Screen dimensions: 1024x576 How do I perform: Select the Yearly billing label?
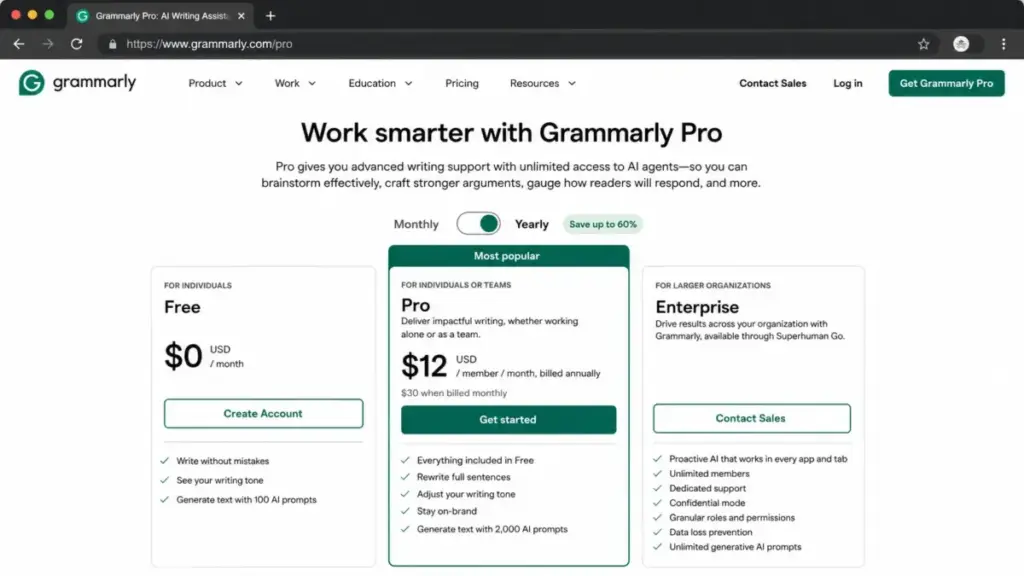[532, 224]
